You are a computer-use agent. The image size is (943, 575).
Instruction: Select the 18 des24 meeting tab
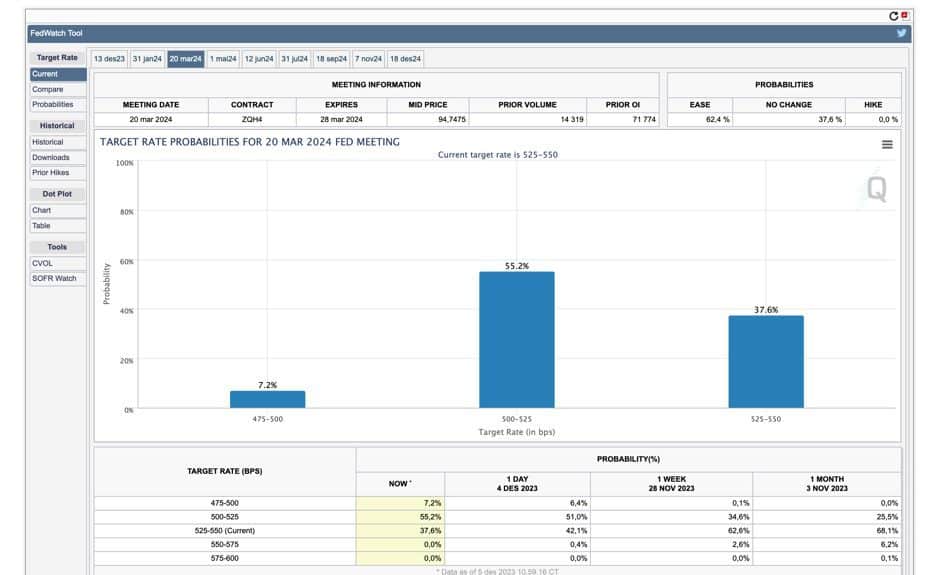[405, 59]
